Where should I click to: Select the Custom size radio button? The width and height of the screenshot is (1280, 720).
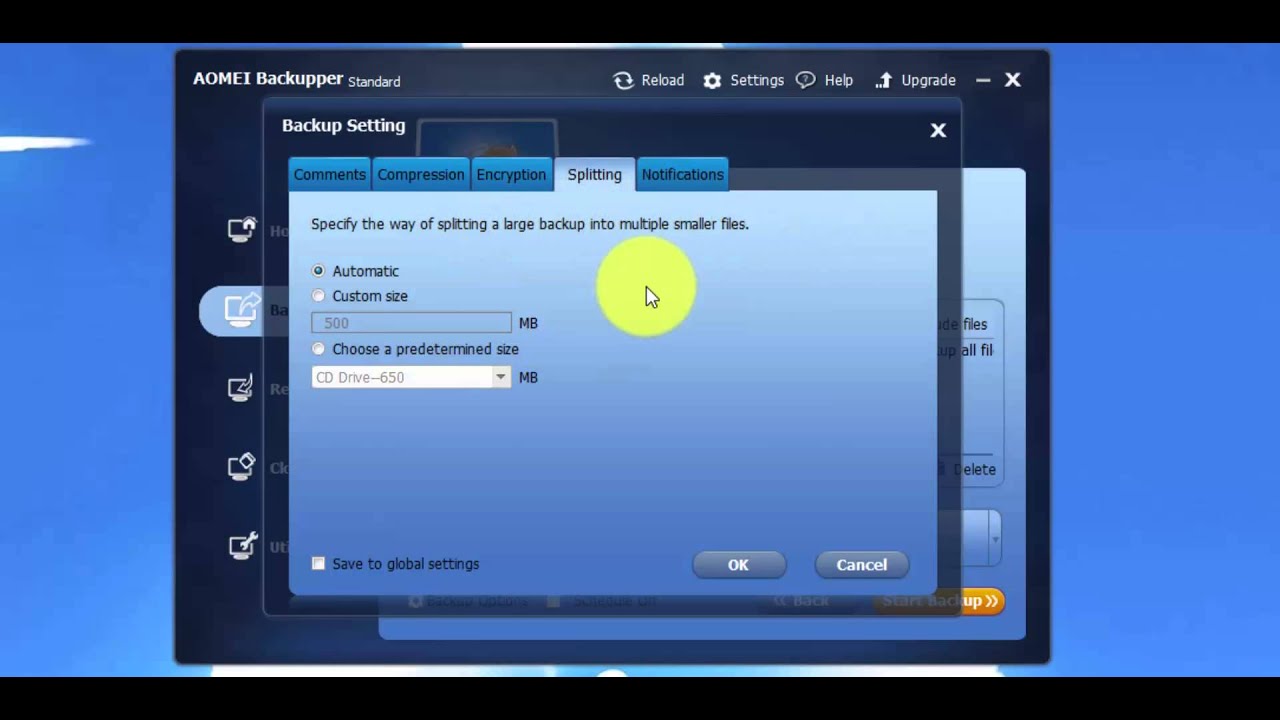318,296
